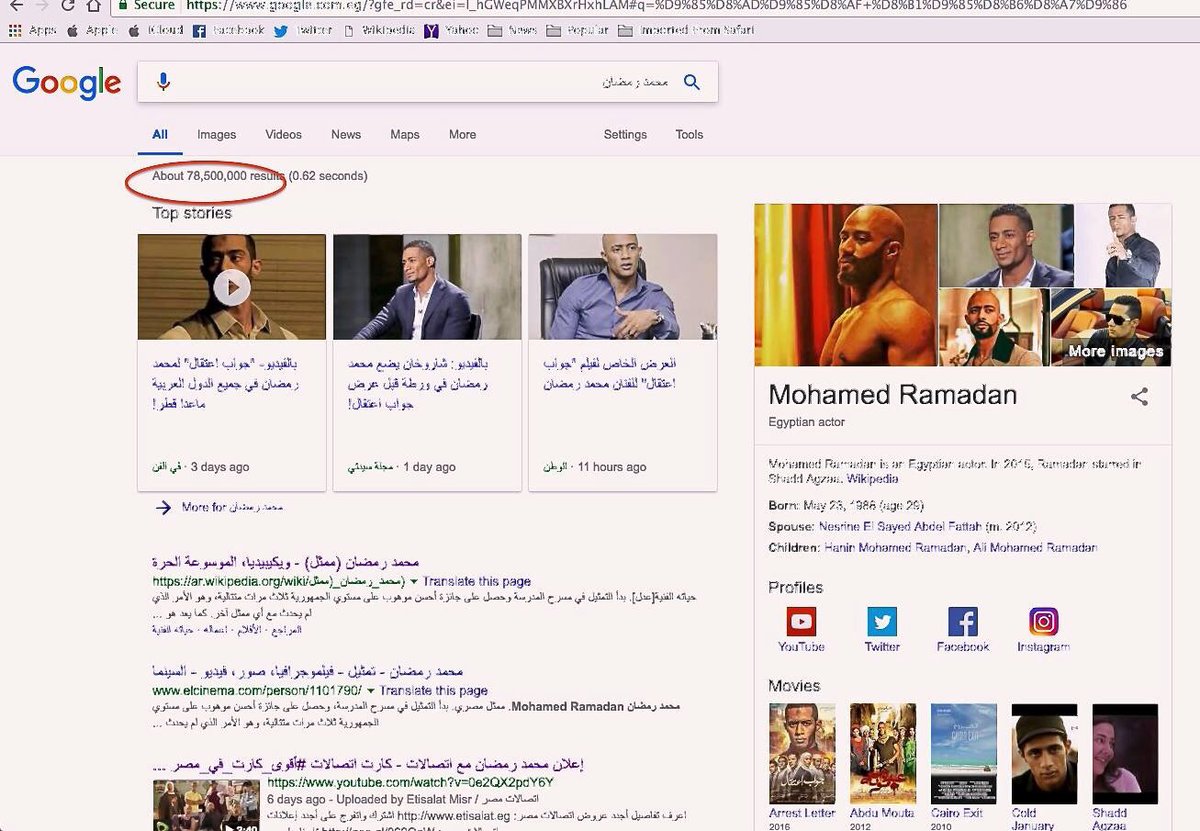This screenshot has width=1200, height=831.
Task: Open the YouTube profile icon
Action: pyautogui.click(x=801, y=622)
